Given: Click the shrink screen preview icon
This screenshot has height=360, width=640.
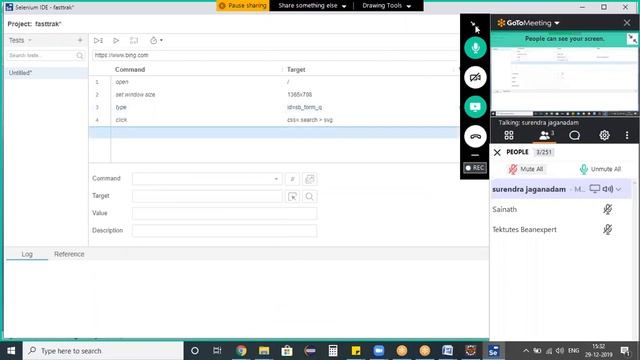Looking at the screenshot, I should 632,39.
